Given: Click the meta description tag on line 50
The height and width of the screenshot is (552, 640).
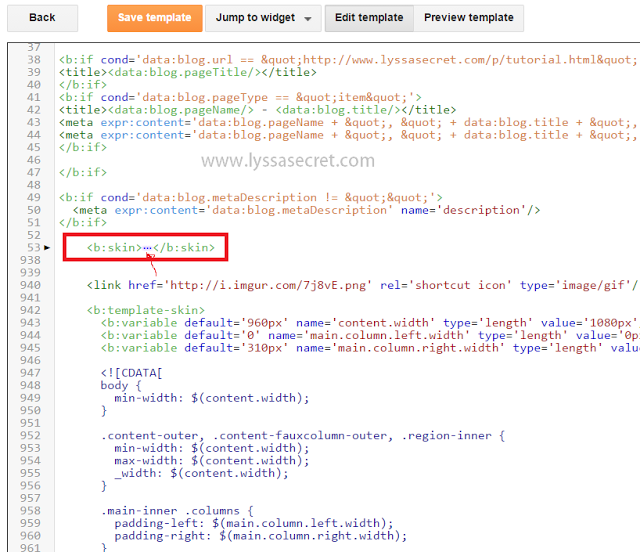Looking at the screenshot, I should 307,210.
